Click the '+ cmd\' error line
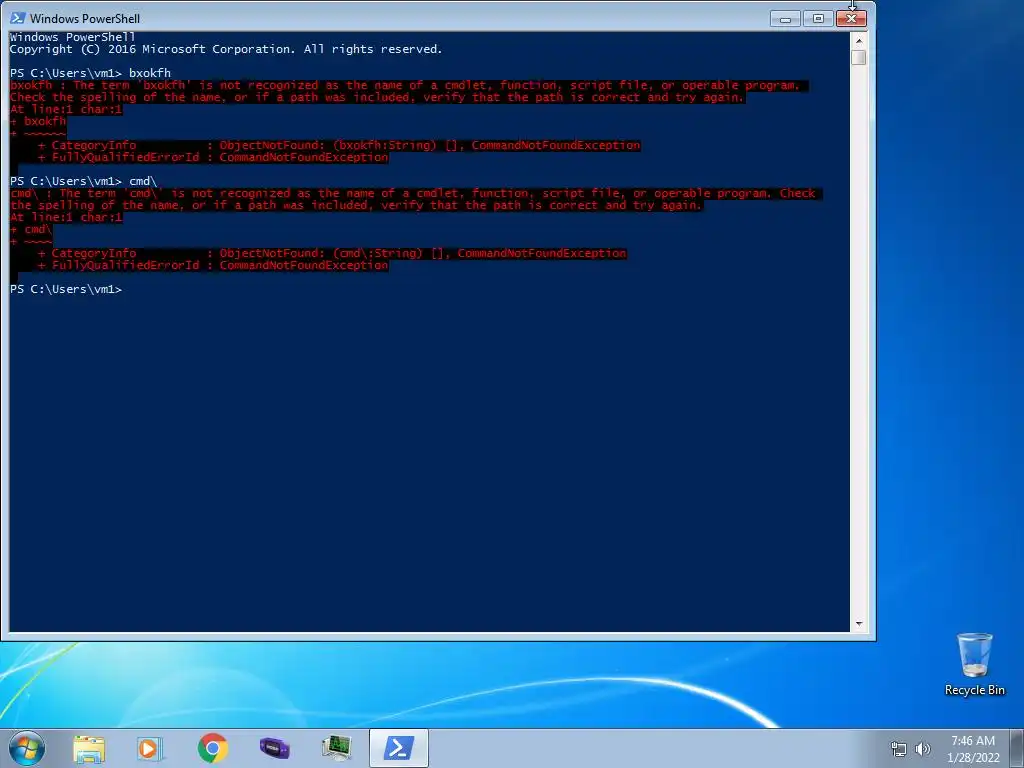The image size is (1024, 768). click(31, 229)
